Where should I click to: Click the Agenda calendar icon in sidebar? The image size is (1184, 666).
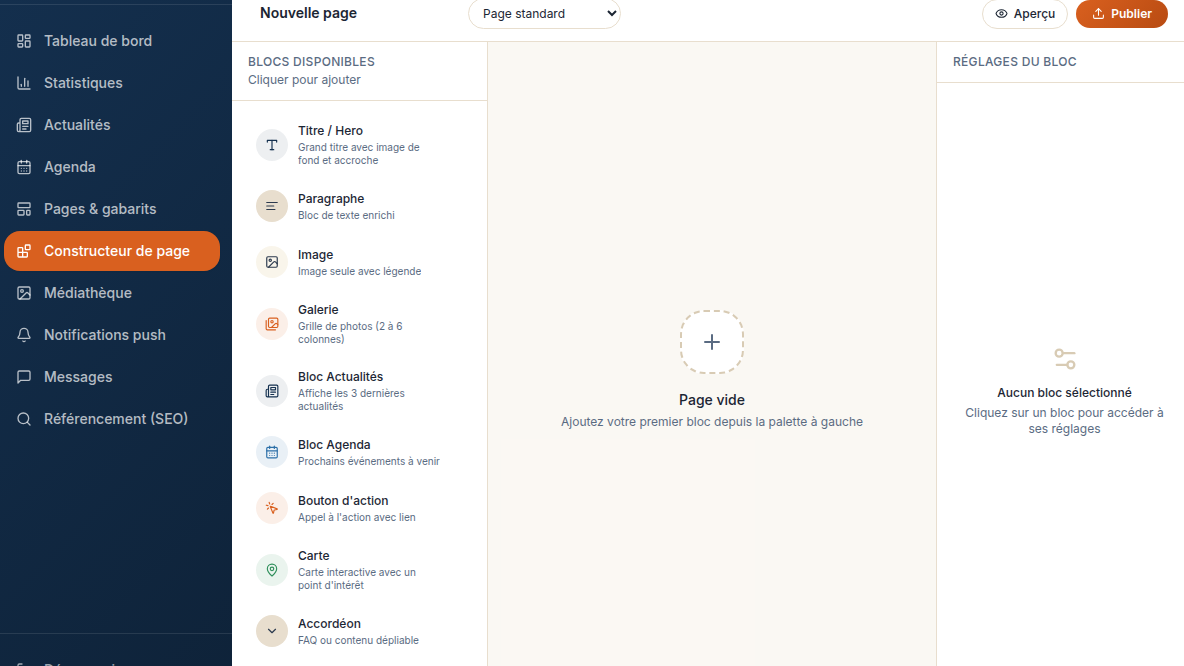pos(24,167)
